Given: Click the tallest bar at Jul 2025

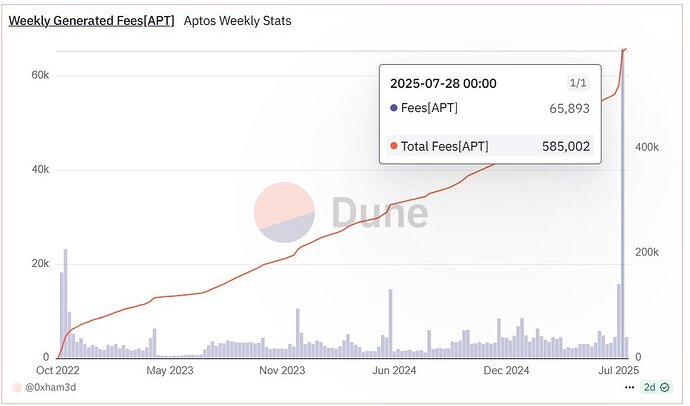Looking at the screenshot, I should (623, 203).
